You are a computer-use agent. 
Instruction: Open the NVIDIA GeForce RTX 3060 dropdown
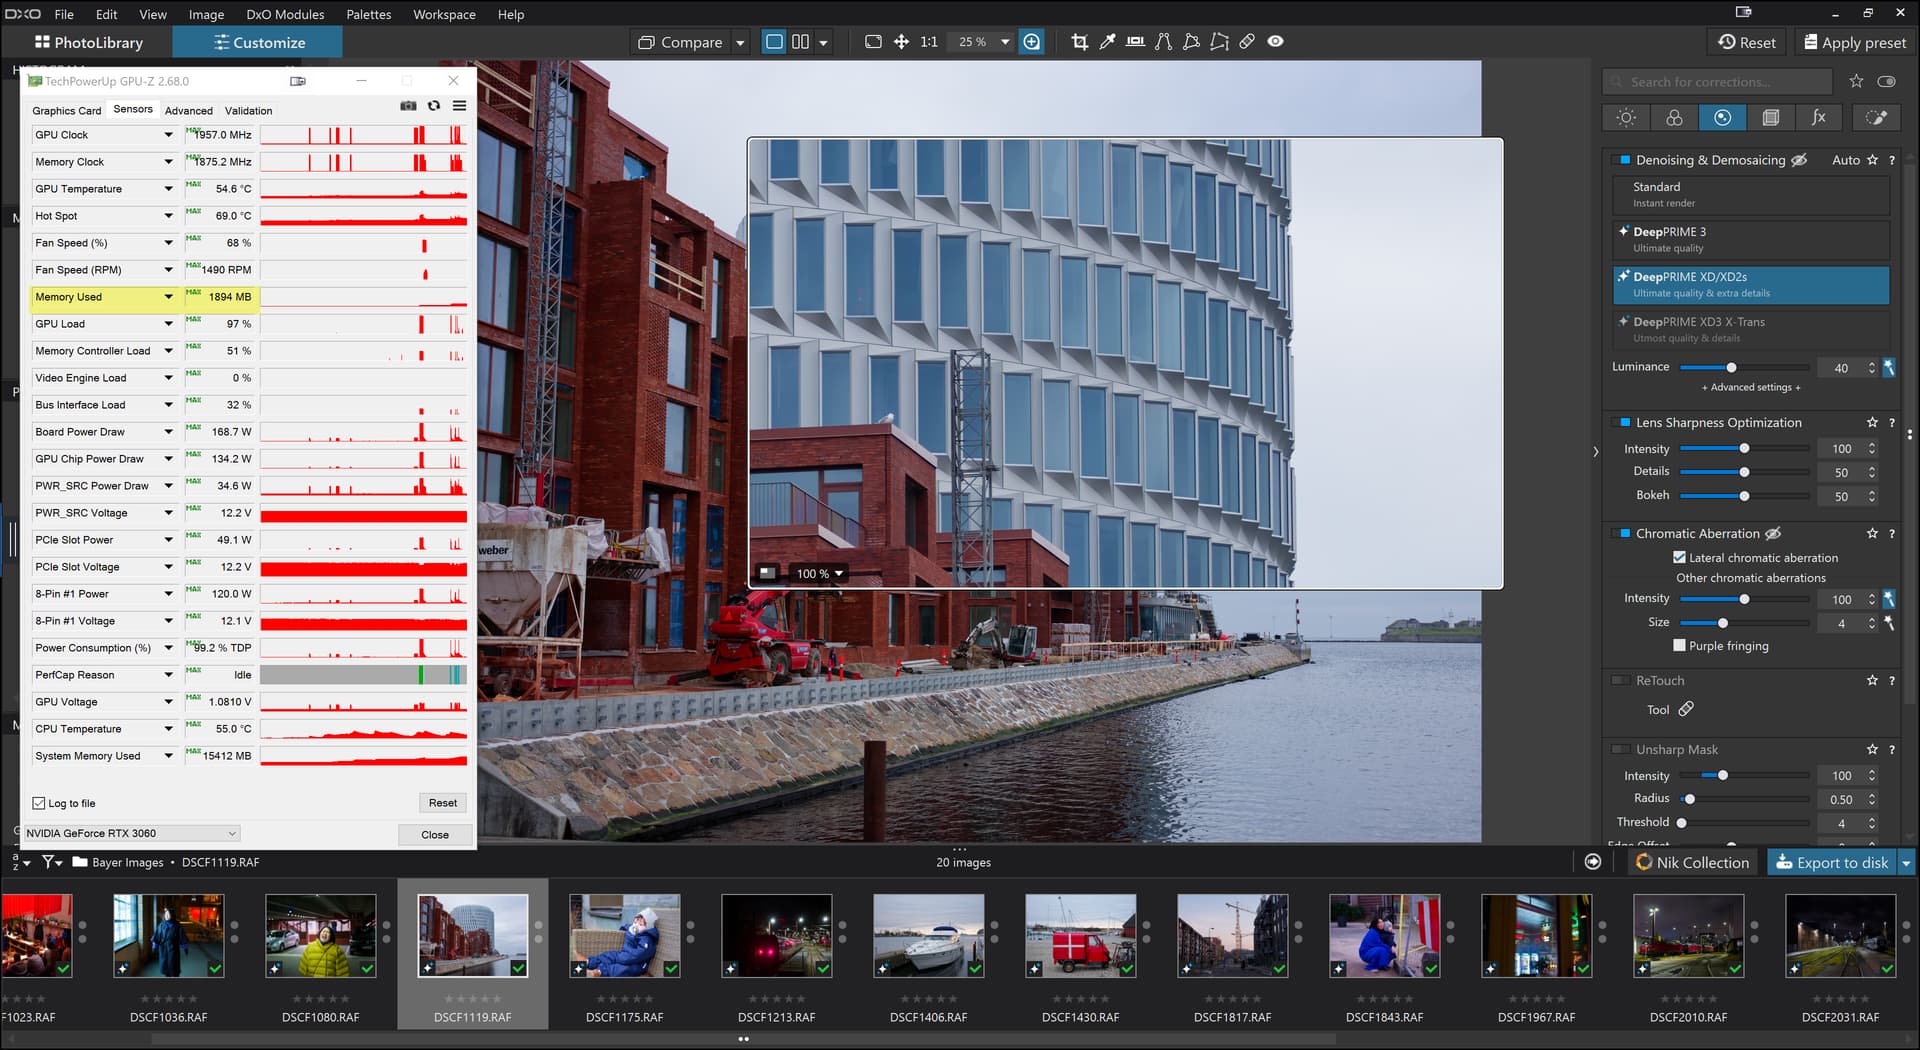pyautogui.click(x=132, y=834)
